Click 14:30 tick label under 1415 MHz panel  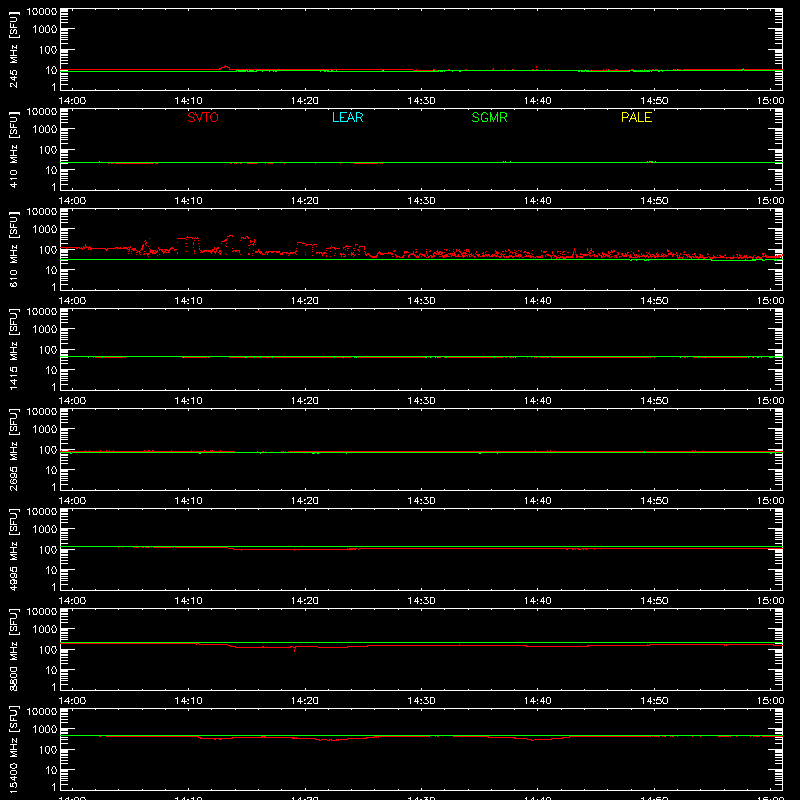421,401
